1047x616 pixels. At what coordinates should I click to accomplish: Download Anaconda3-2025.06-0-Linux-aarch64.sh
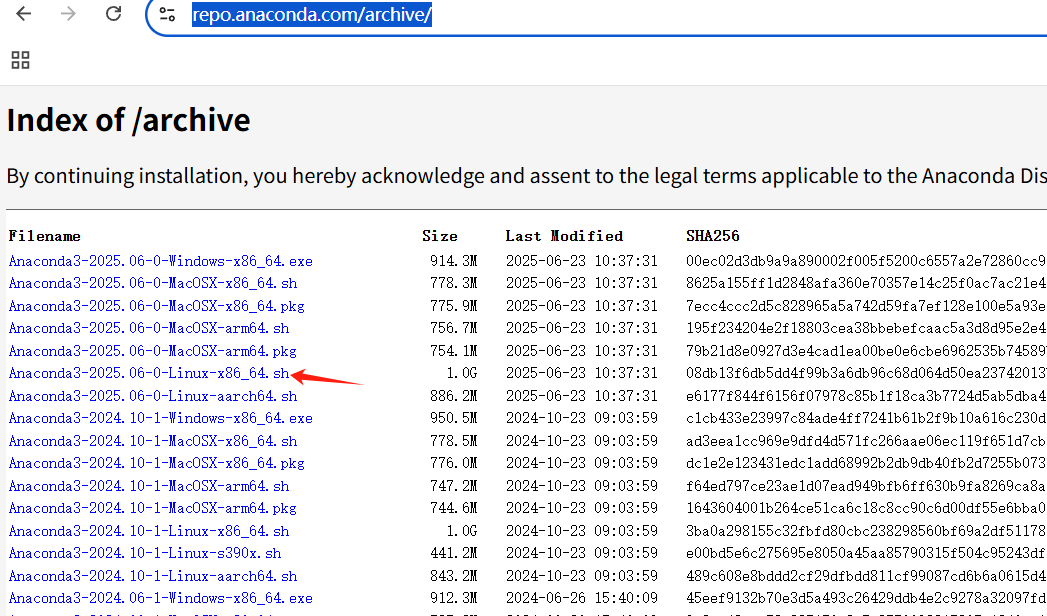click(x=153, y=396)
